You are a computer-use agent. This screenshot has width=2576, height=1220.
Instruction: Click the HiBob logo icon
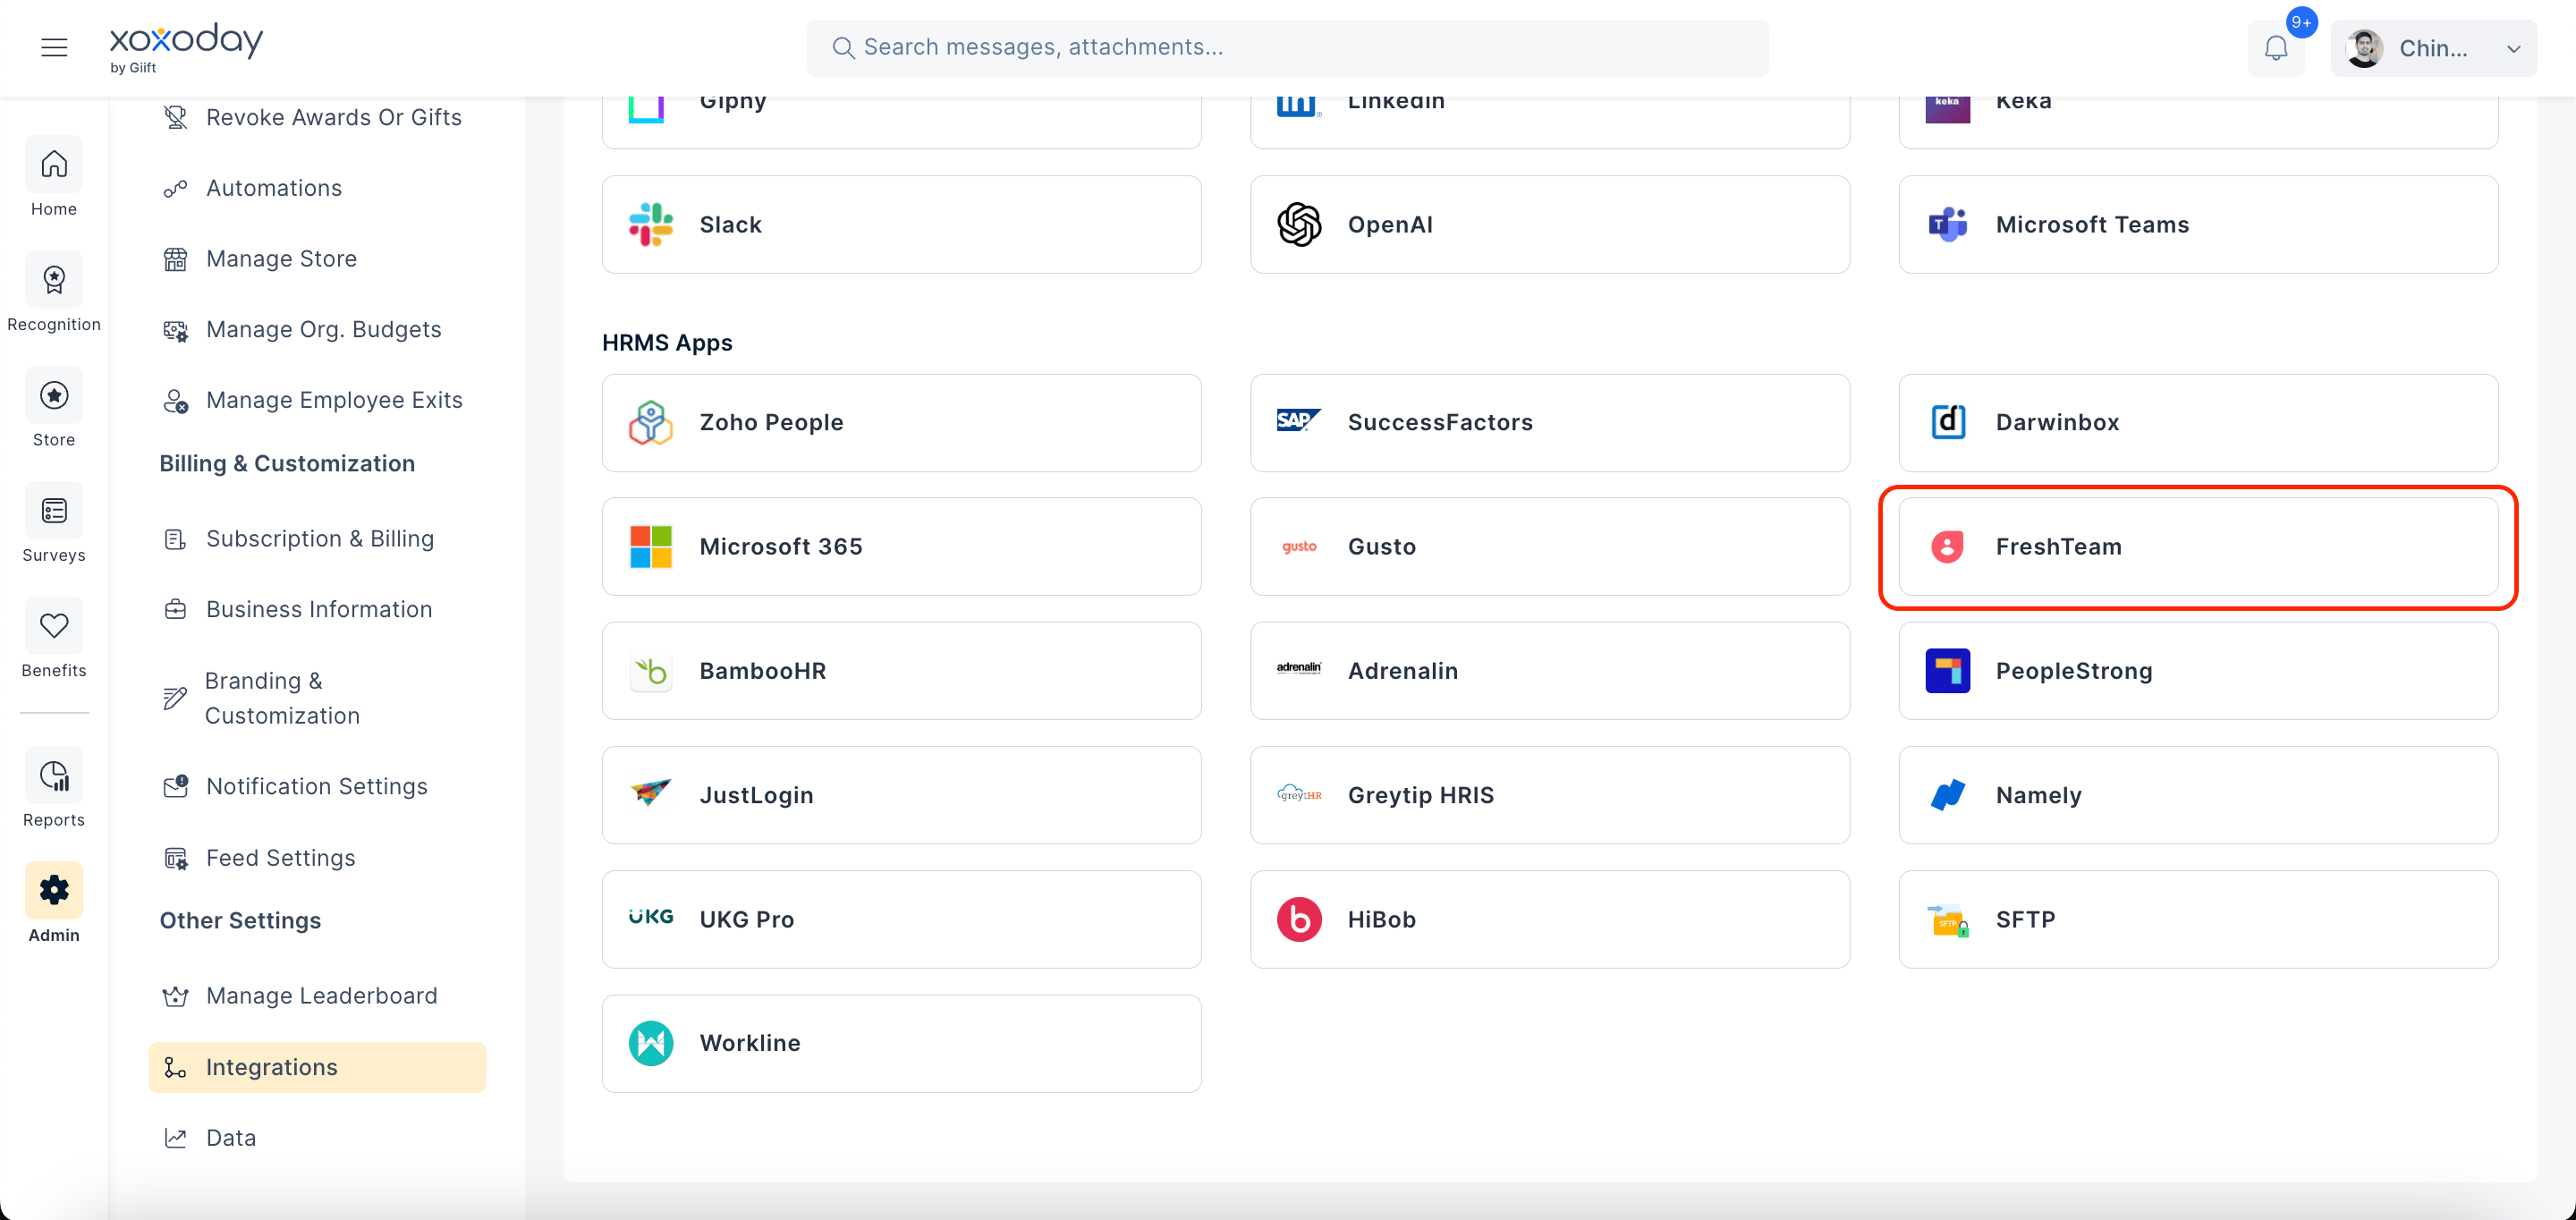(x=1299, y=919)
